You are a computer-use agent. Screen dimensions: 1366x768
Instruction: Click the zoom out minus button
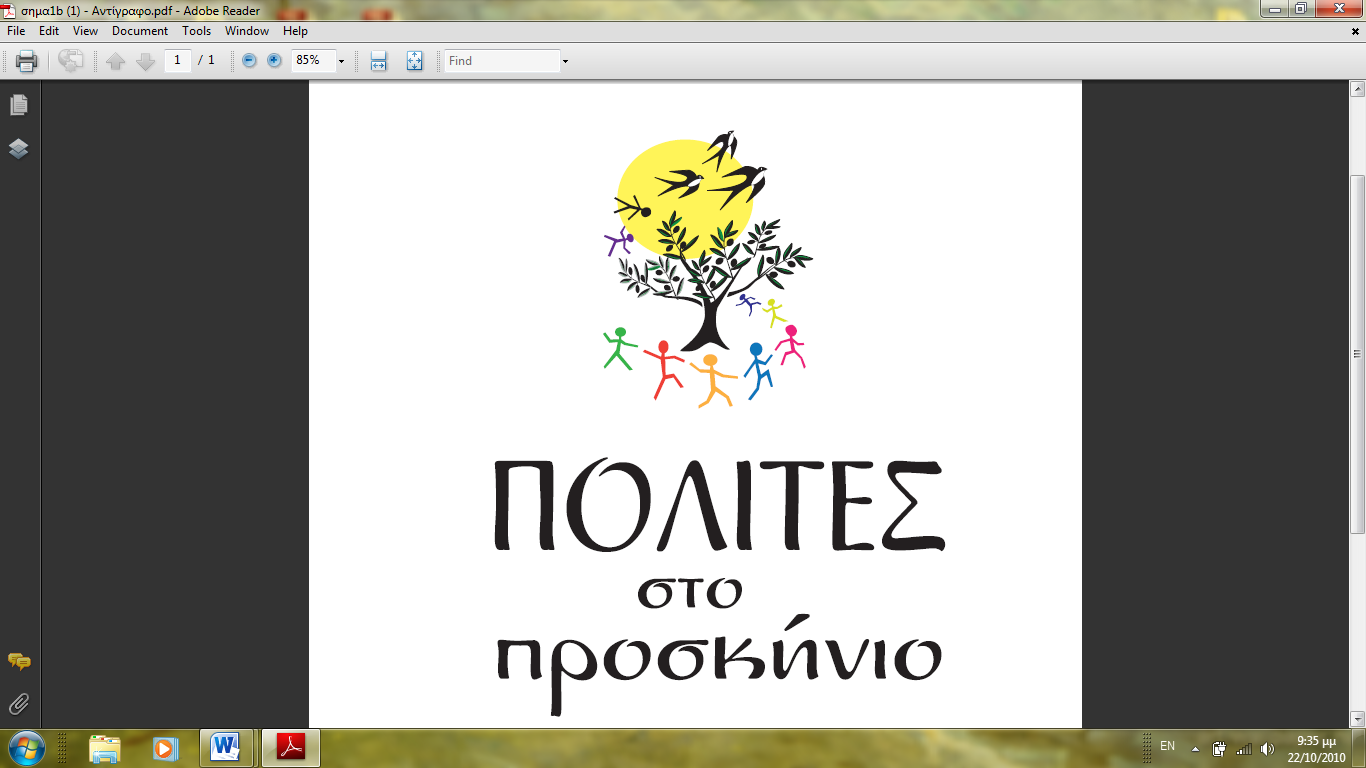click(x=249, y=61)
